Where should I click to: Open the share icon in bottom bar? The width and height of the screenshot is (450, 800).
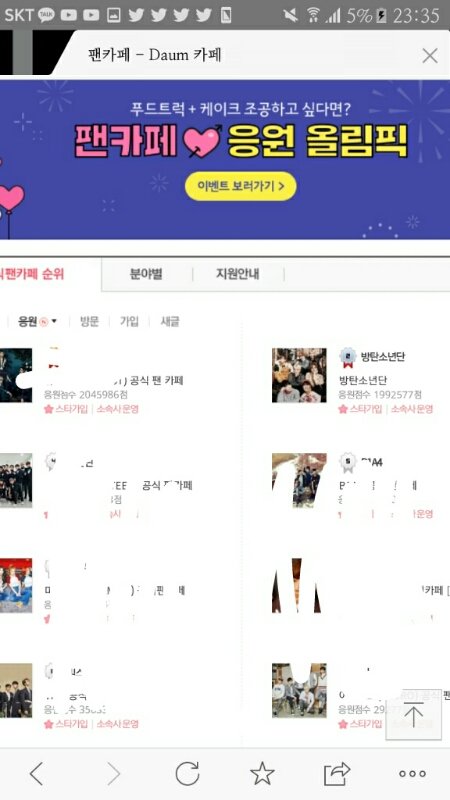click(337, 774)
